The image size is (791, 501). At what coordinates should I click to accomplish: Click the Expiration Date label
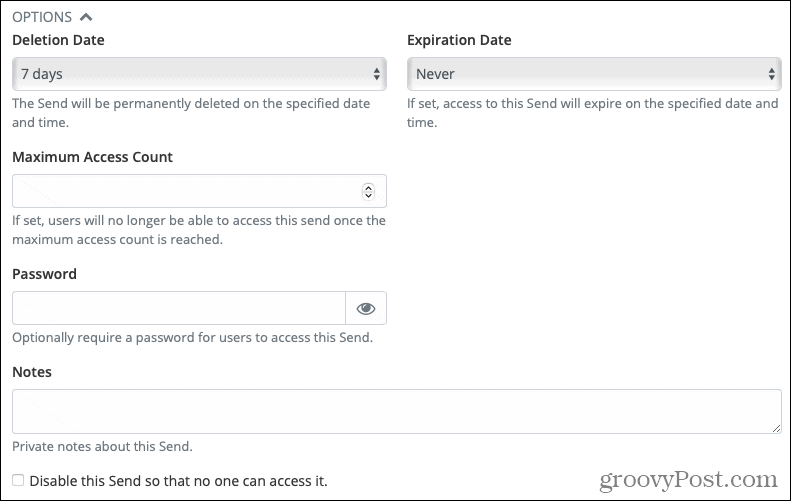[x=459, y=40]
